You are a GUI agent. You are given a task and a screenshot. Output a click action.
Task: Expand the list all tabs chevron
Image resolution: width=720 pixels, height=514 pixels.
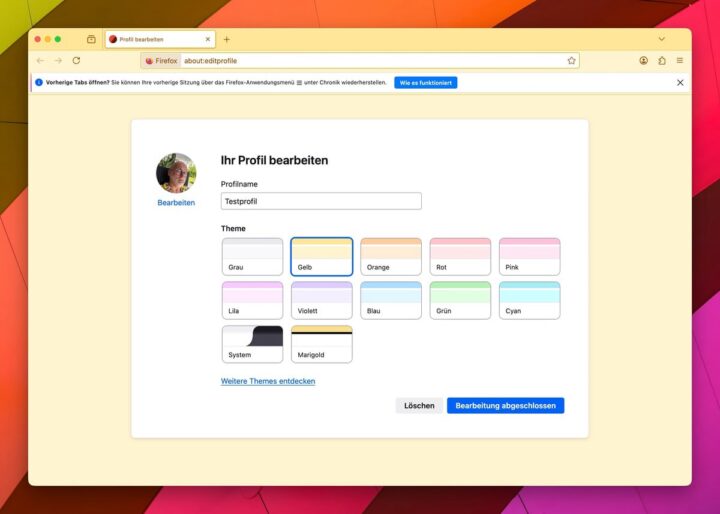(x=661, y=39)
